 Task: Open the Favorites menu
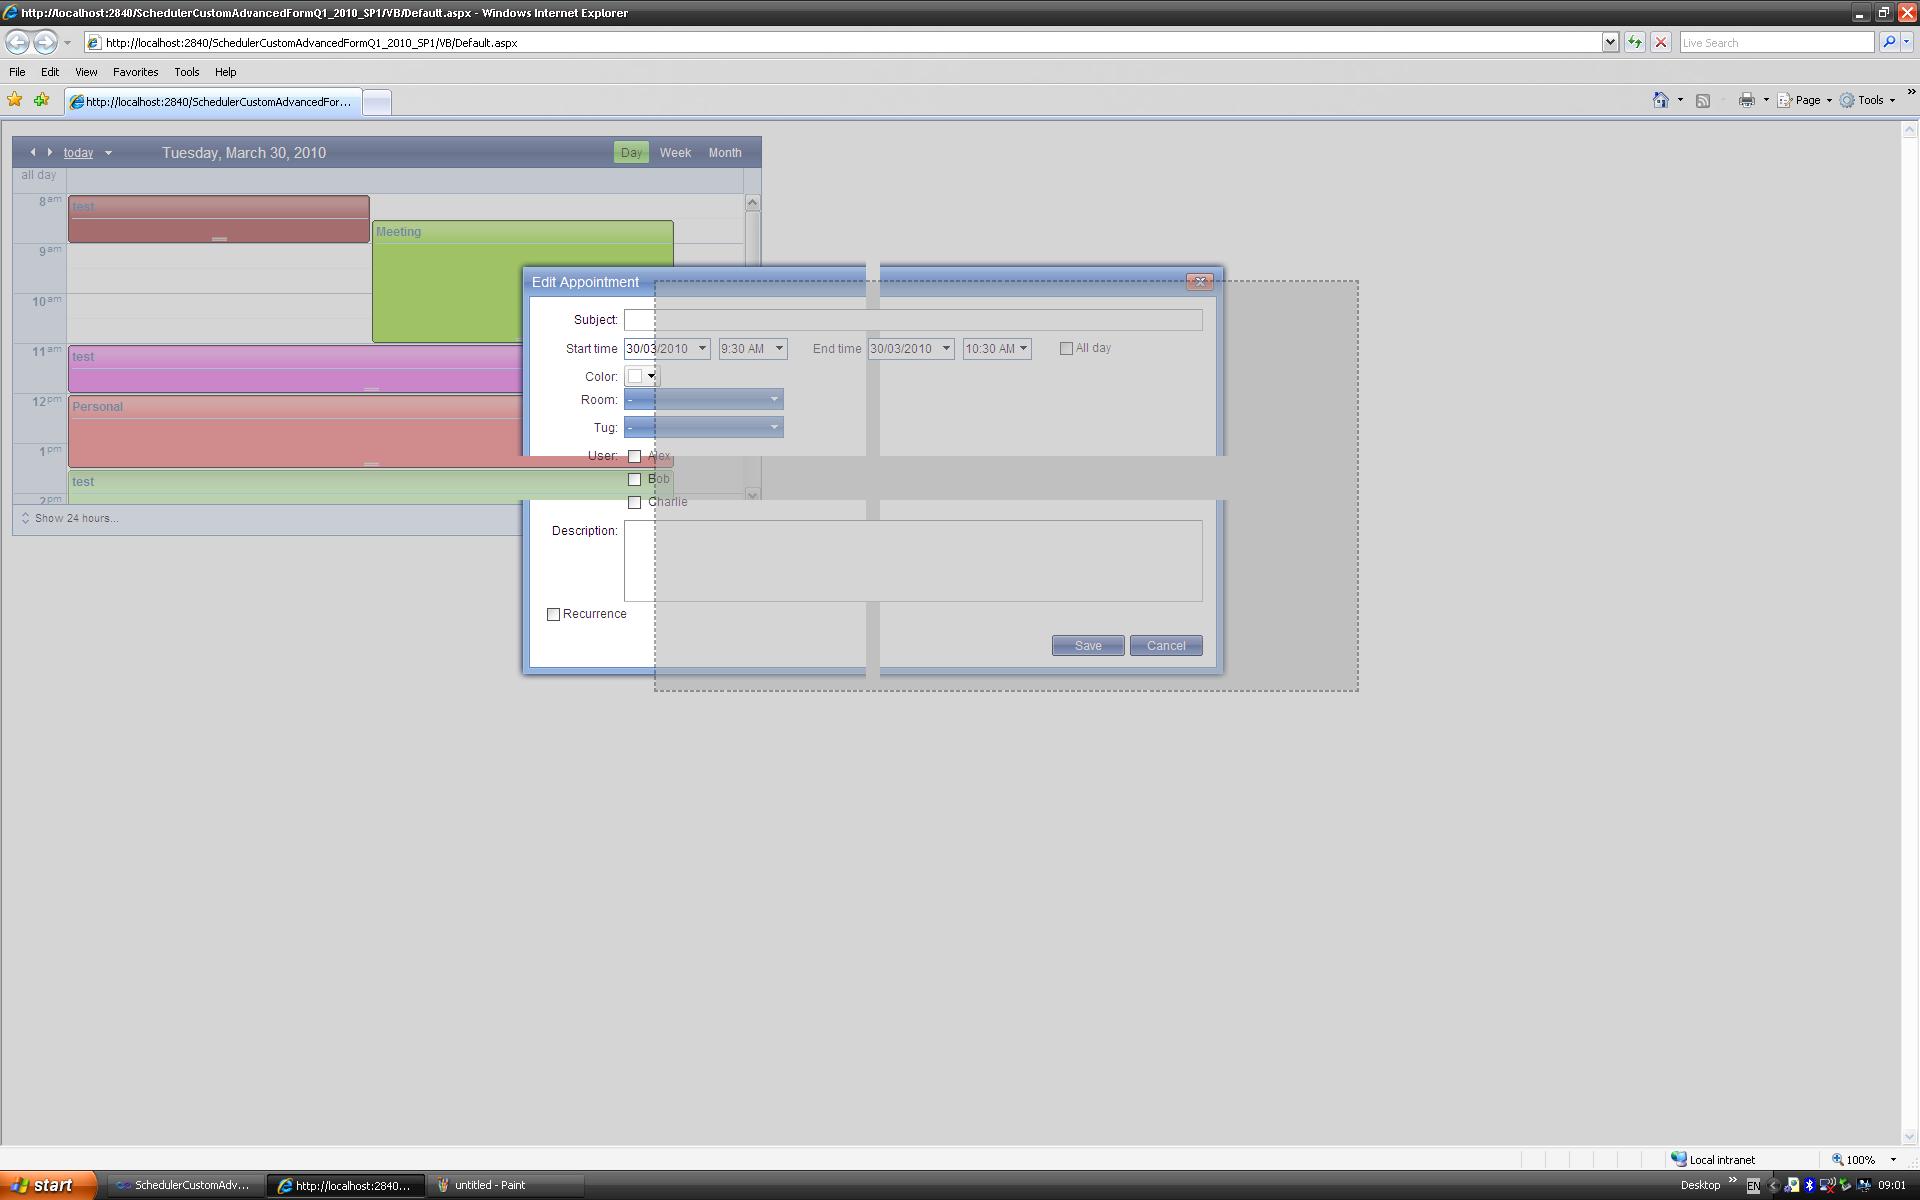(x=135, y=72)
